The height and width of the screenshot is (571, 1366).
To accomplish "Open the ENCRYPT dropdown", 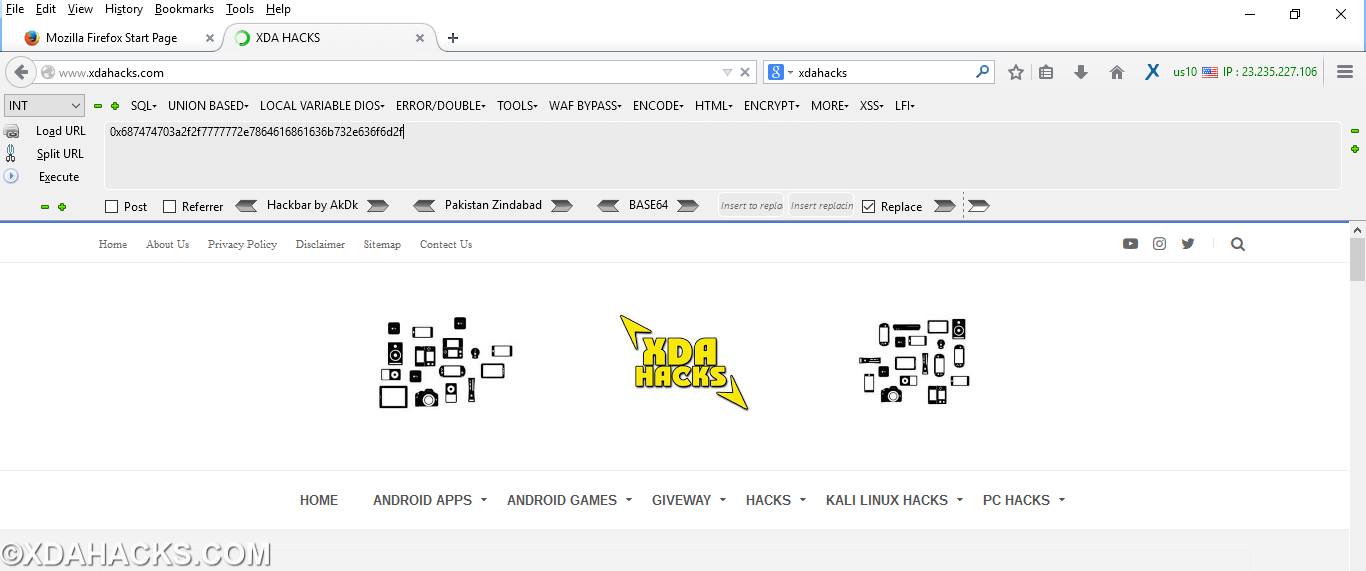I will (772, 106).
